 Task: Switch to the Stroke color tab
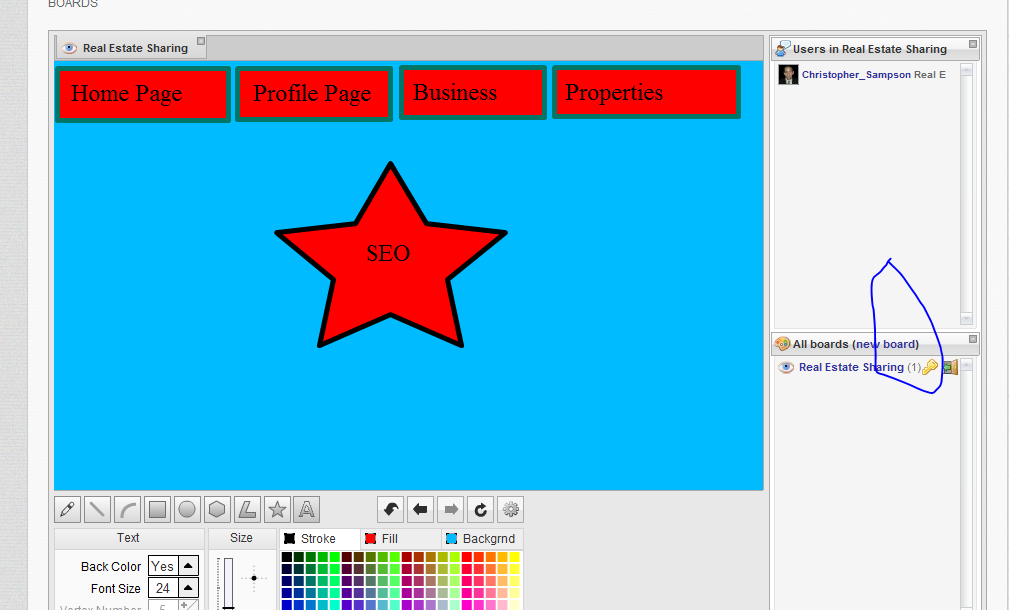pos(319,539)
